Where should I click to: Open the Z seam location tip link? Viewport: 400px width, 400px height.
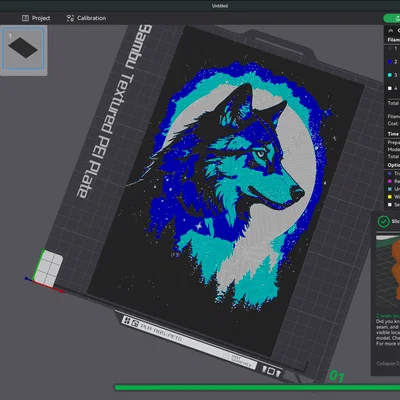[388, 316]
